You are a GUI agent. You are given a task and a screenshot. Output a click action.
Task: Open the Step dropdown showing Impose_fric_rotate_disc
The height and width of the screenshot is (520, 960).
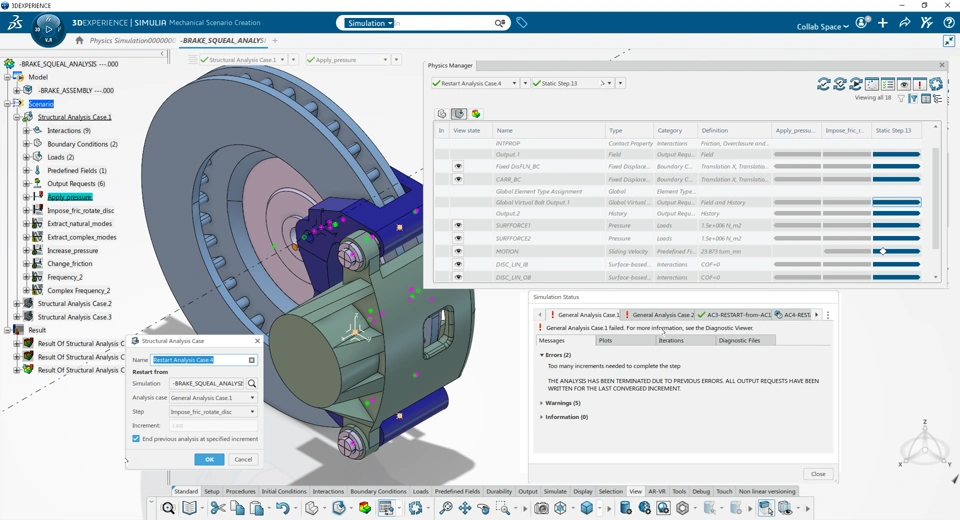click(252, 412)
